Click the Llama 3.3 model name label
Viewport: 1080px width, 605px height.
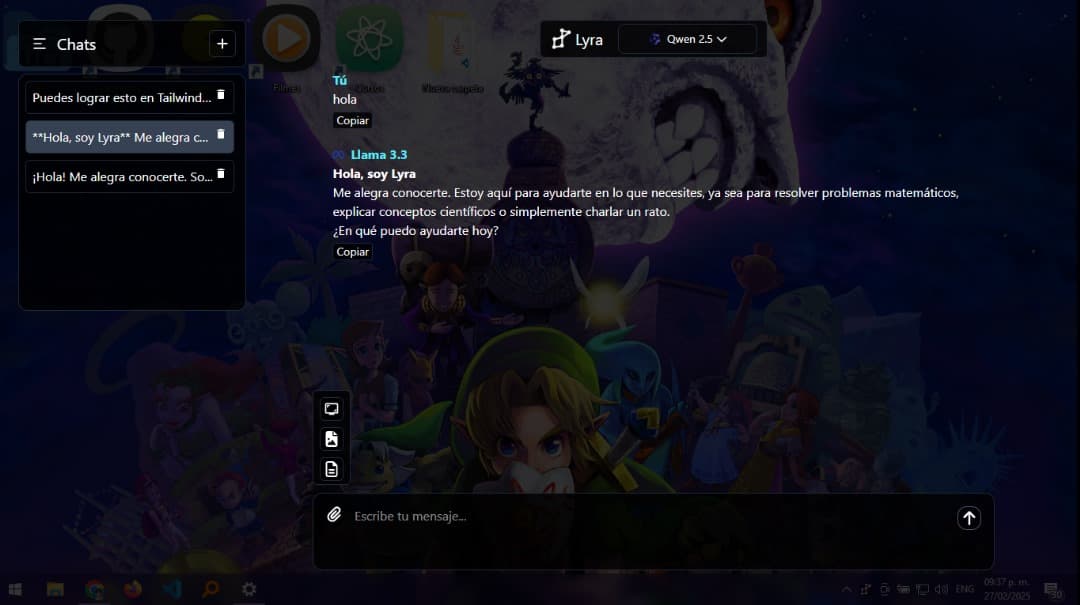(x=379, y=154)
